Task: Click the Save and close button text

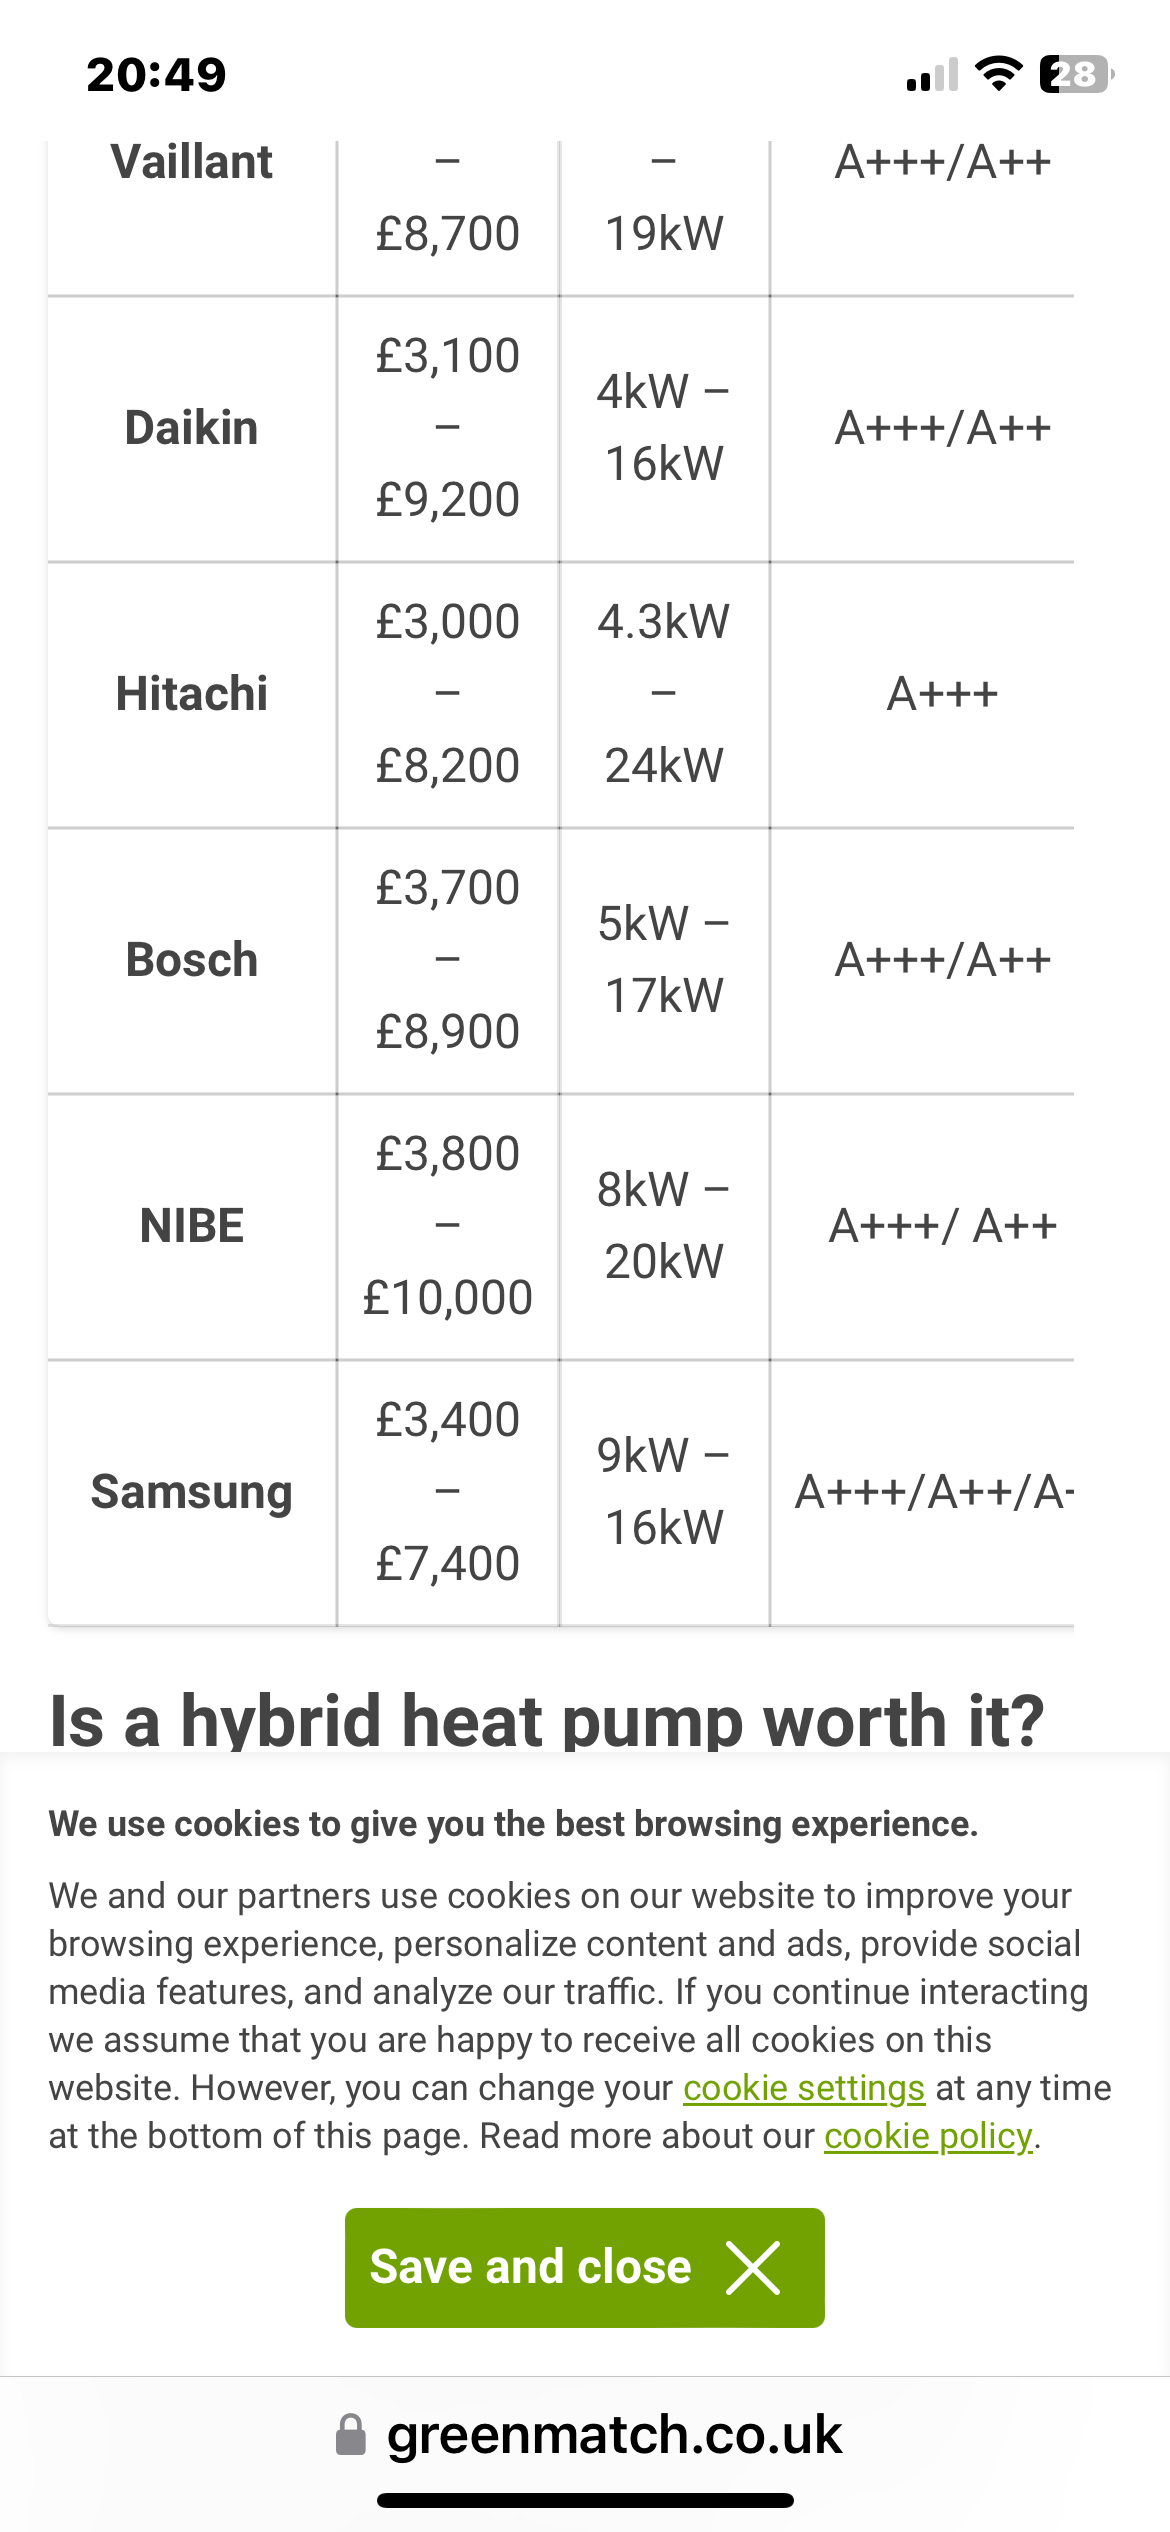Action: tap(530, 2267)
